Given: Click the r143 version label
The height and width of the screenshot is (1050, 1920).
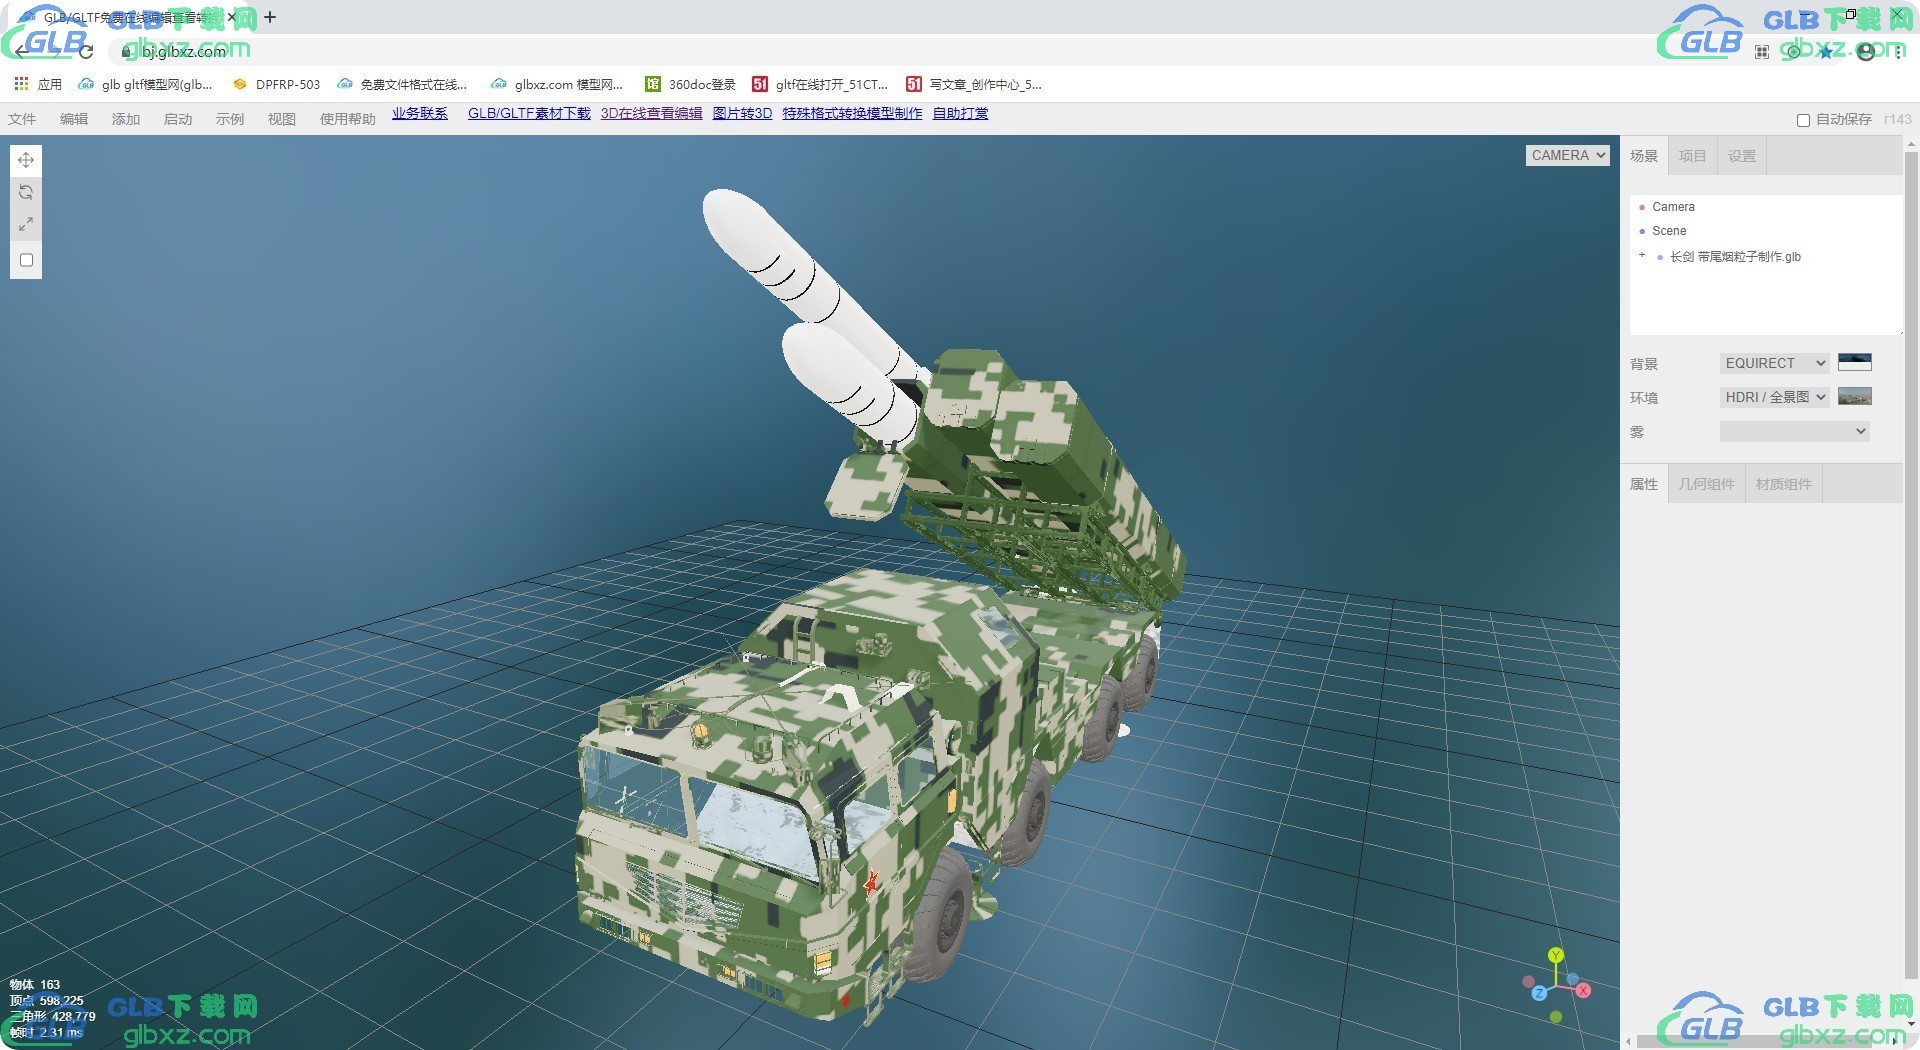Looking at the screenshot, I should pyautogui.click(x=1897, y=119).
